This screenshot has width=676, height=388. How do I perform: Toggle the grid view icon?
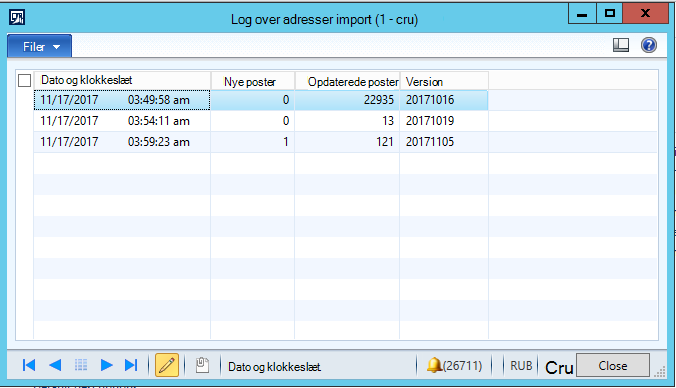click(x=81, y=365)
